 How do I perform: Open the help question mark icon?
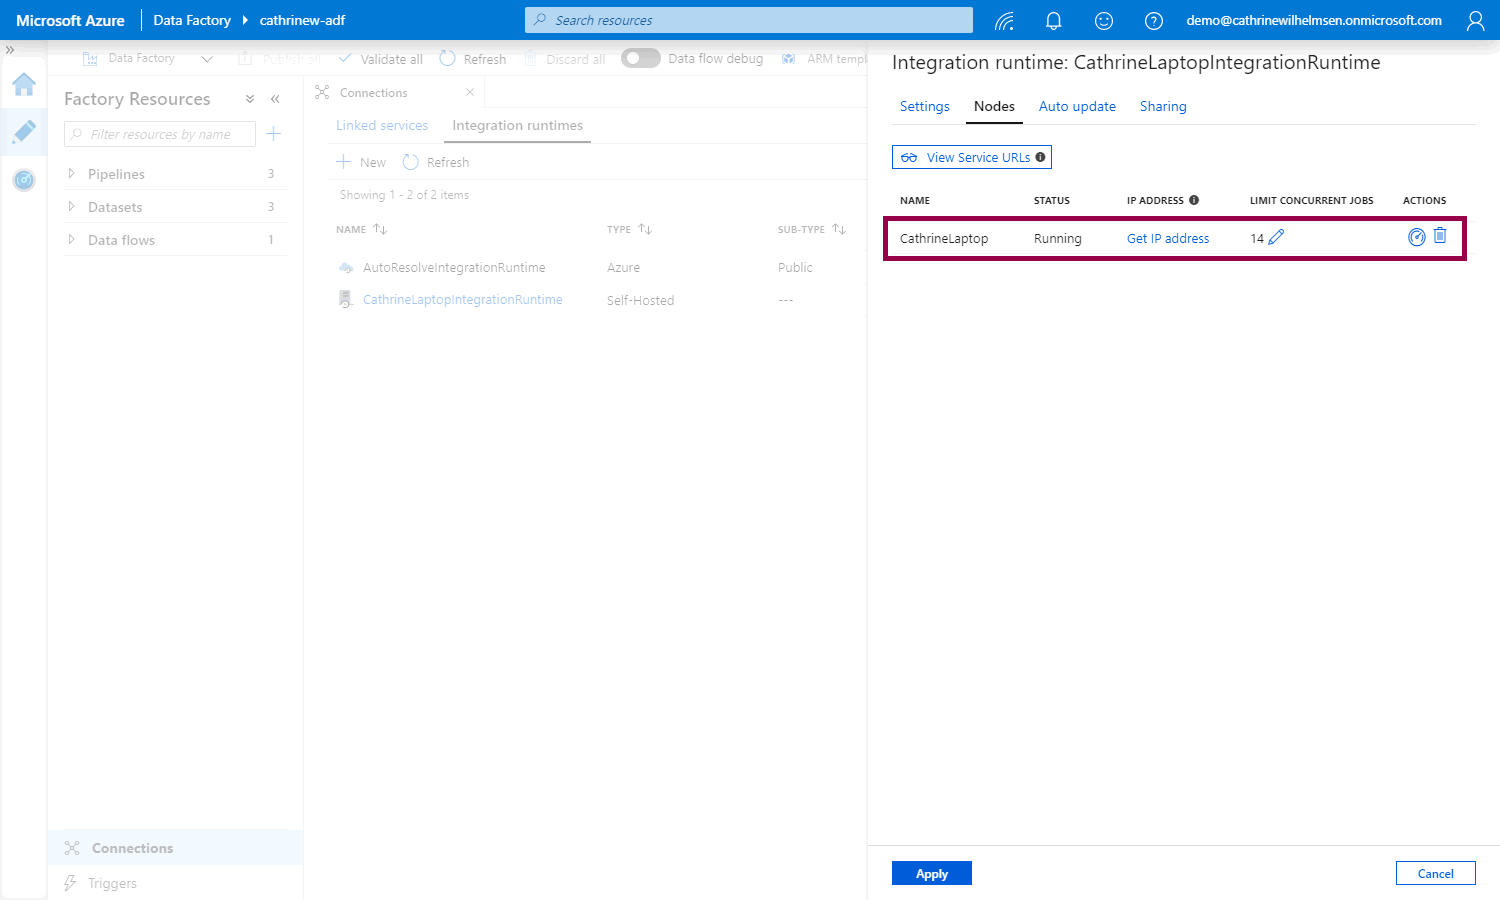[1153, 21]
